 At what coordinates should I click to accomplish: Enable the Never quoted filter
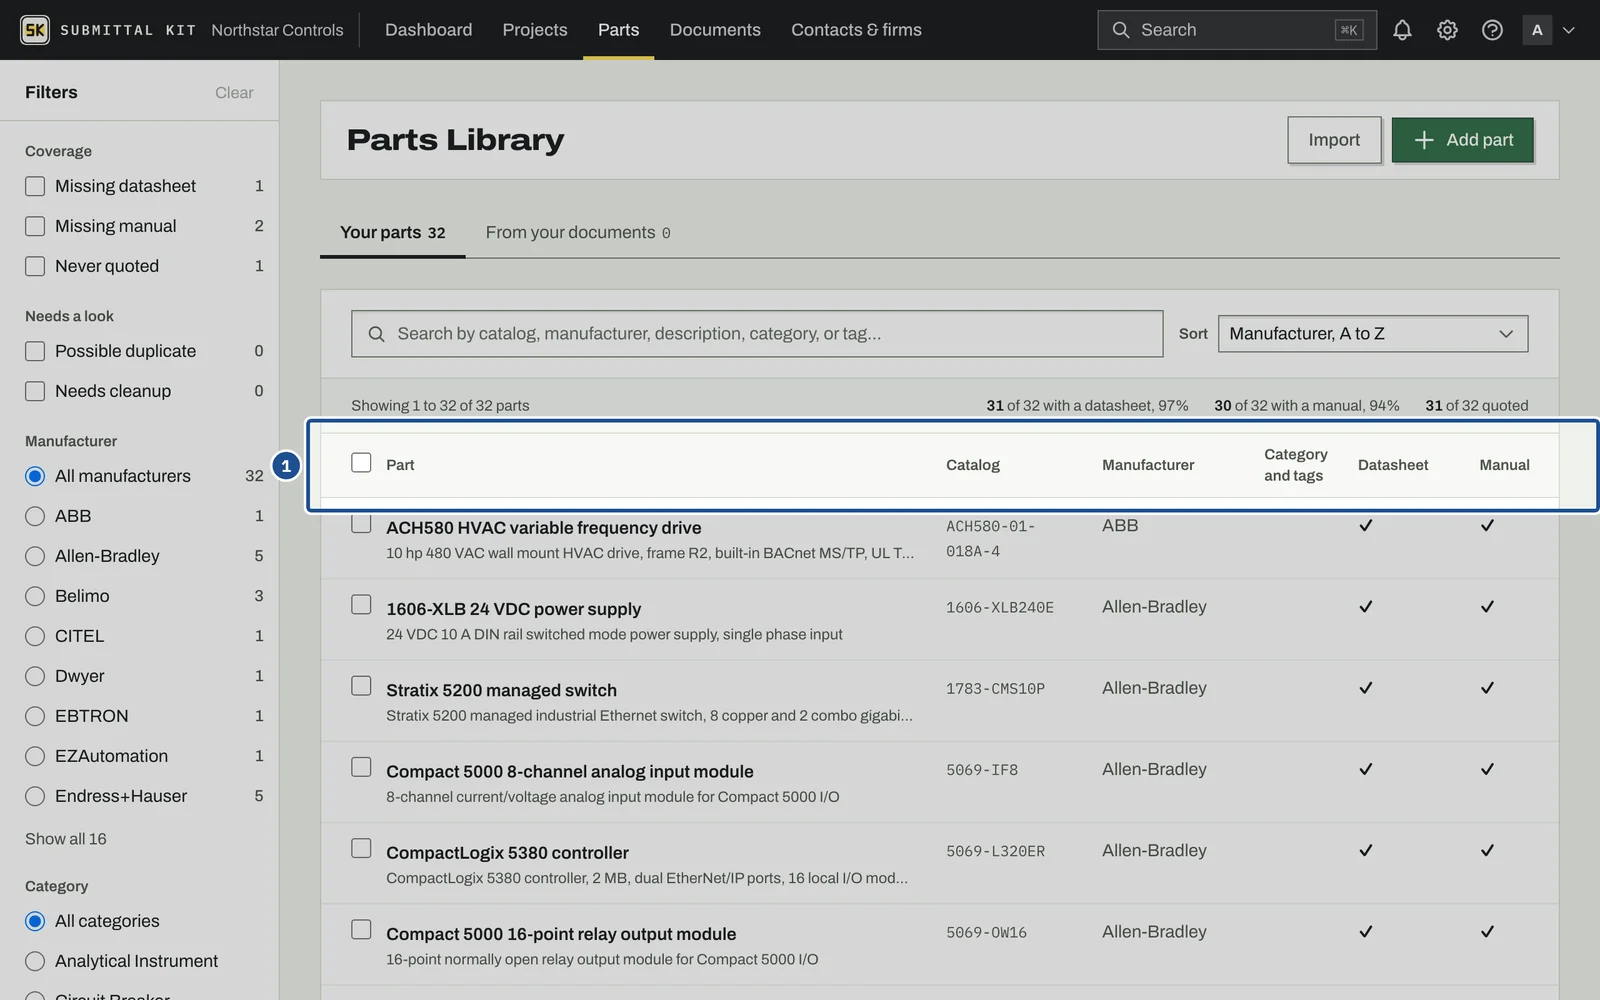pyautogui.click(x=35, y=266)
